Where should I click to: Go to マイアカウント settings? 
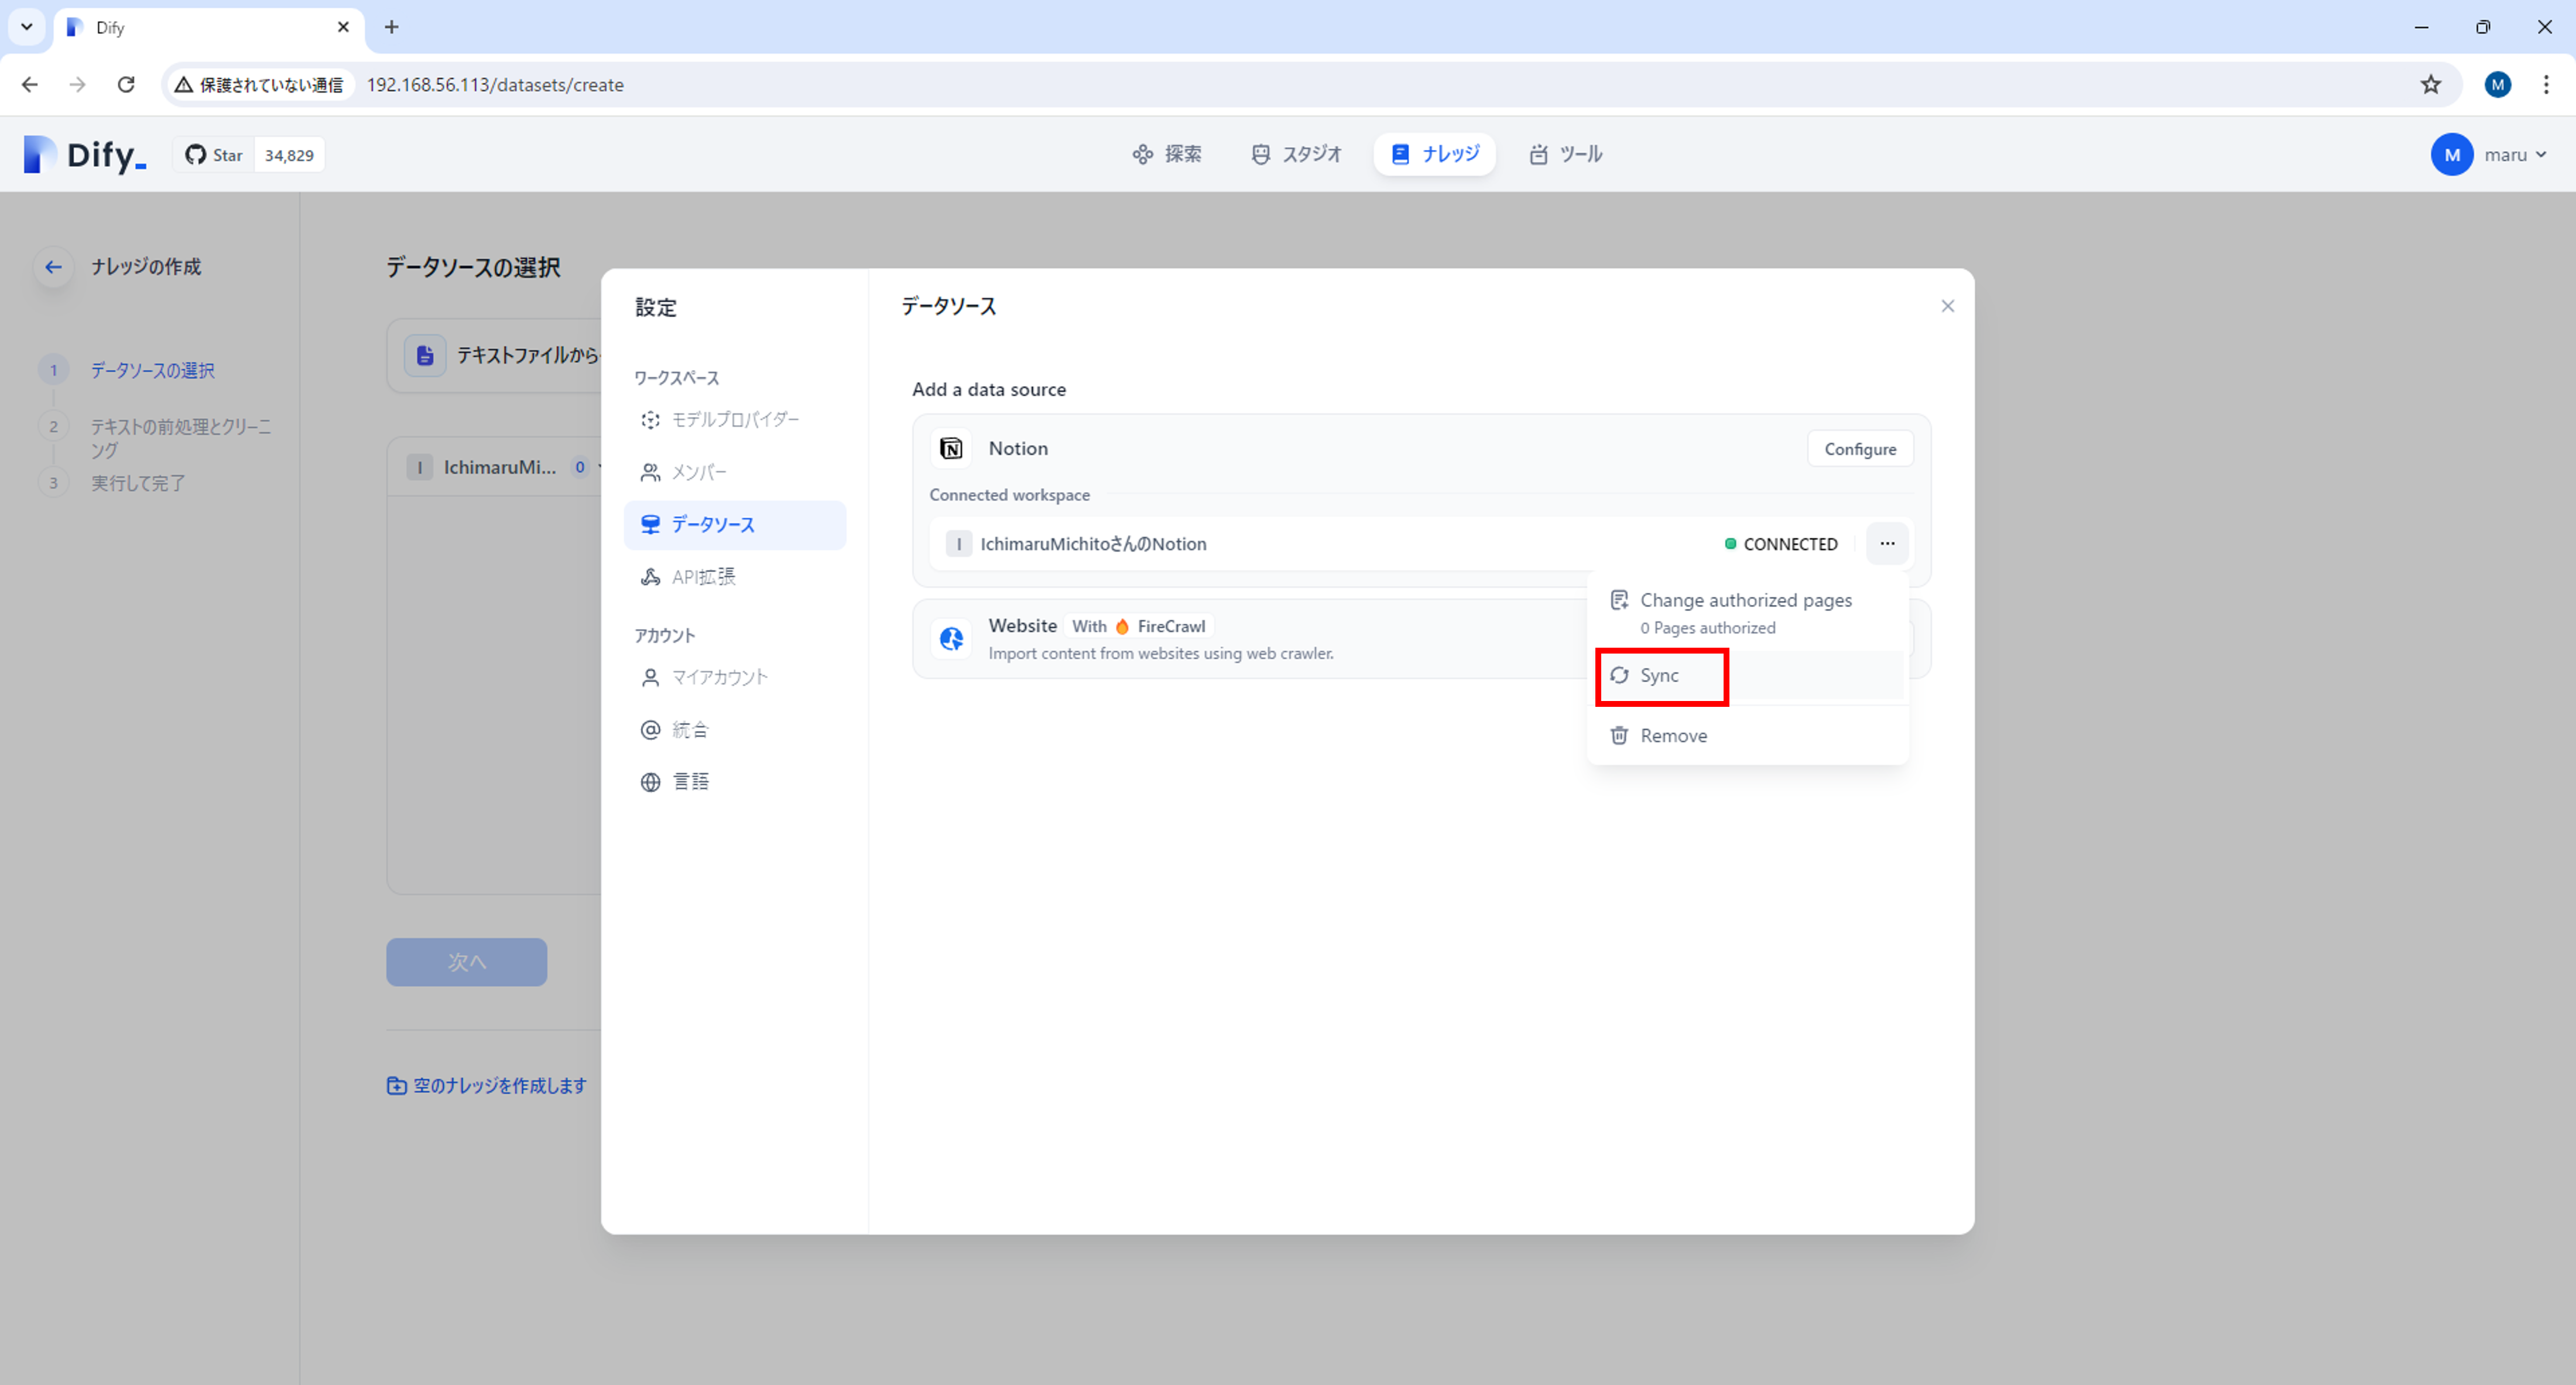pyautogui.click(x=719, y=678)
